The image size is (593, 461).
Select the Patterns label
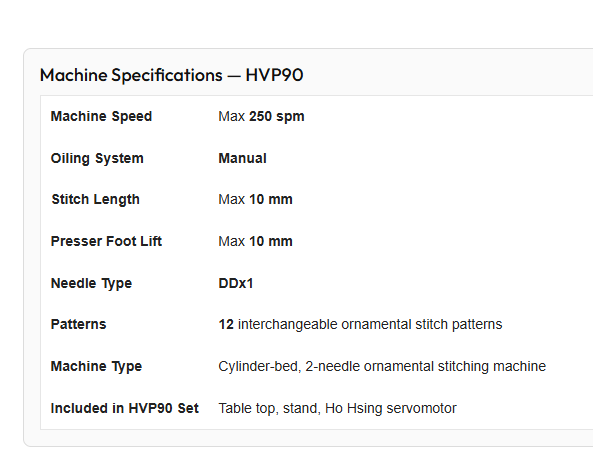(78, 324)
